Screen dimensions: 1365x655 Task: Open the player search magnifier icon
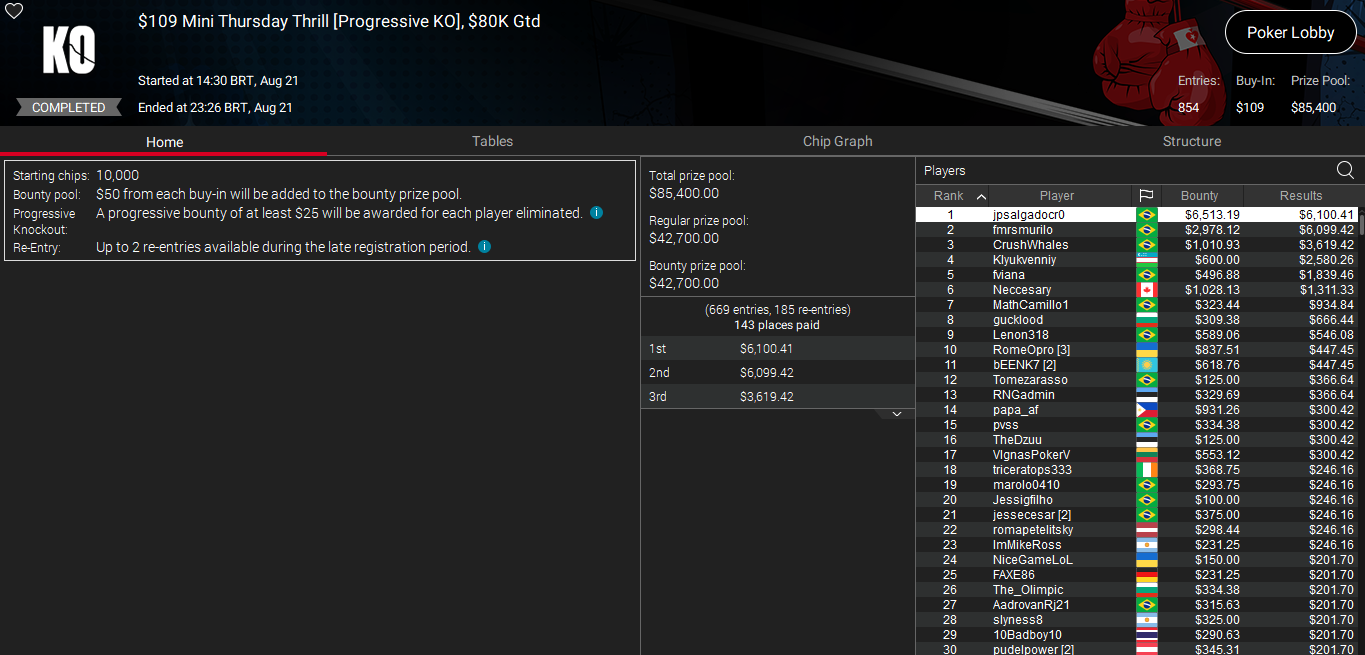point(1345,170)
